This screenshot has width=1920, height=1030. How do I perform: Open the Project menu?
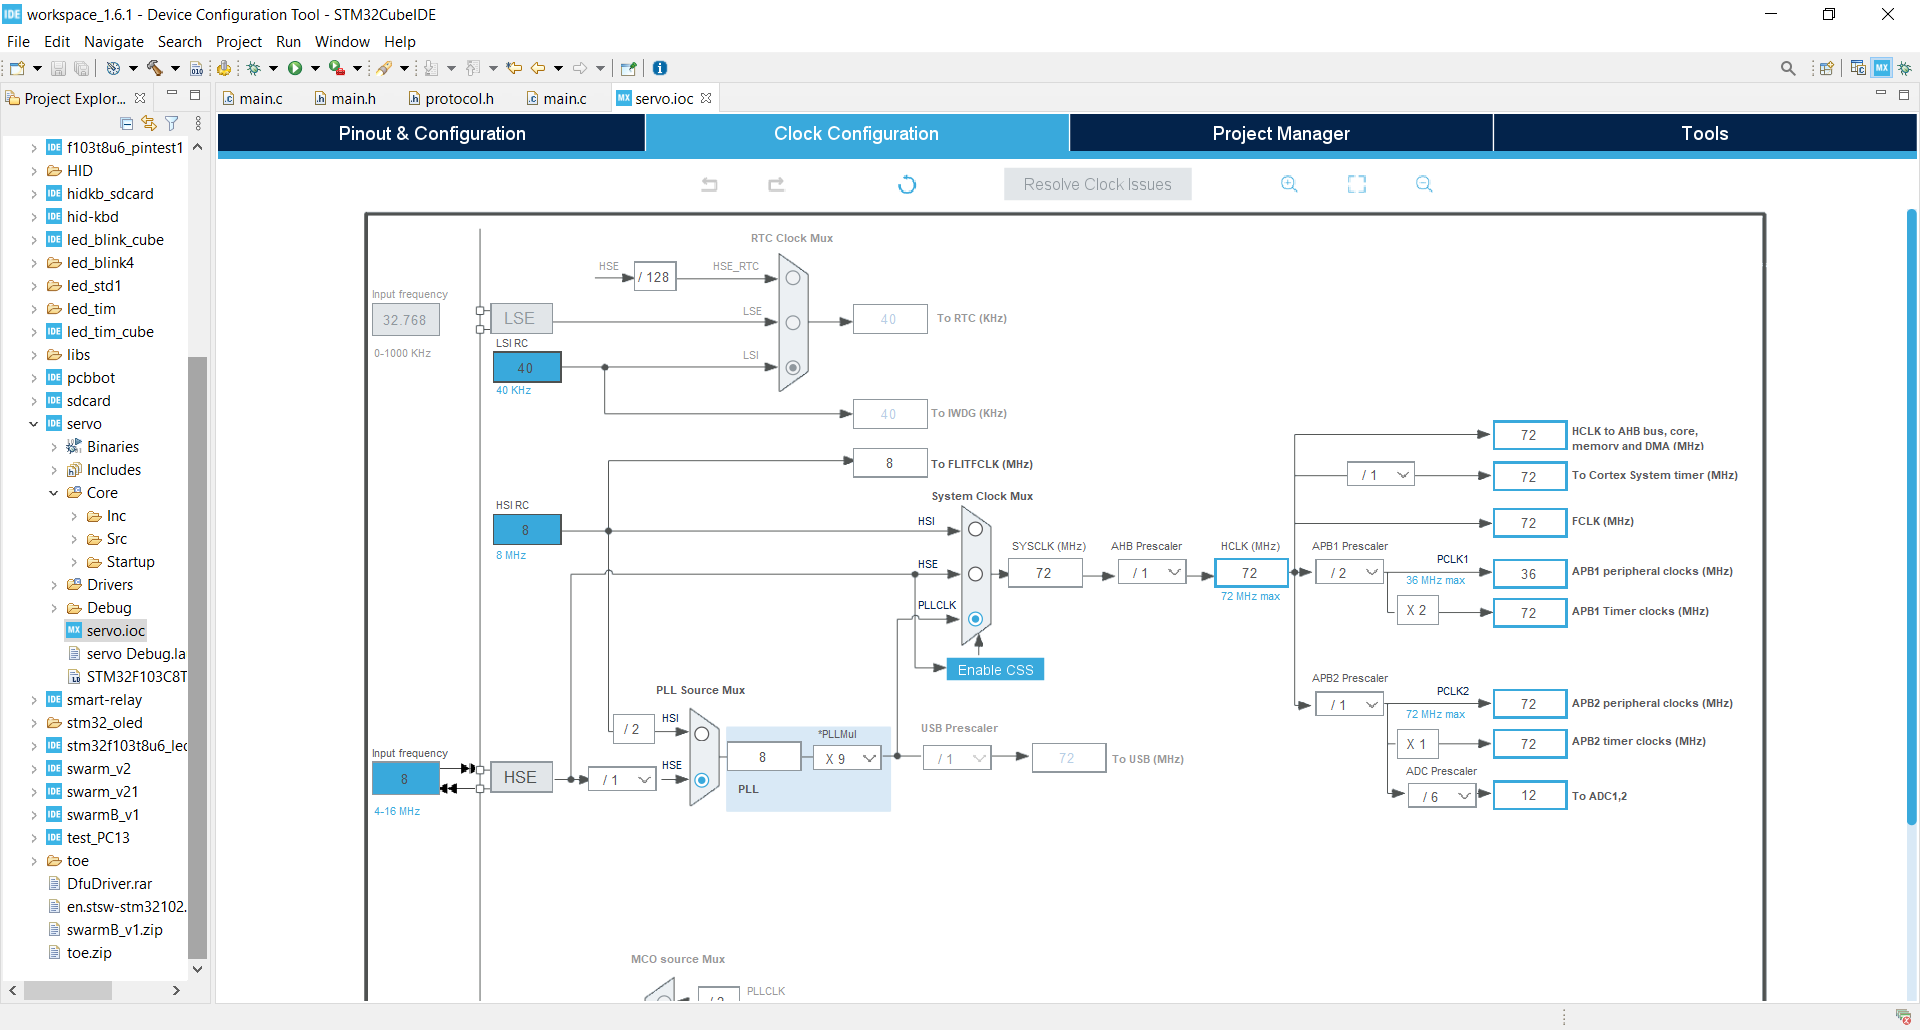point(239,42)
